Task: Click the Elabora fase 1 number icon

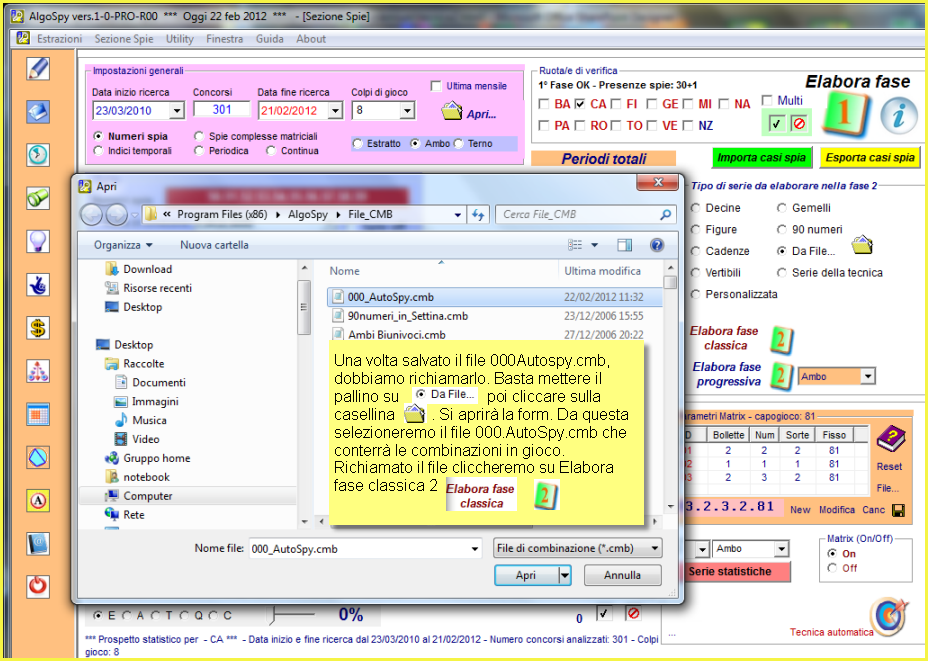Action: 843,116
